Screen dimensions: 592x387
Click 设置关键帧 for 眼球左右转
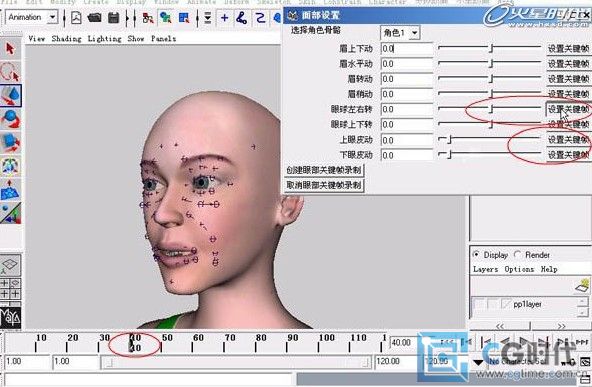pos(569,109)
